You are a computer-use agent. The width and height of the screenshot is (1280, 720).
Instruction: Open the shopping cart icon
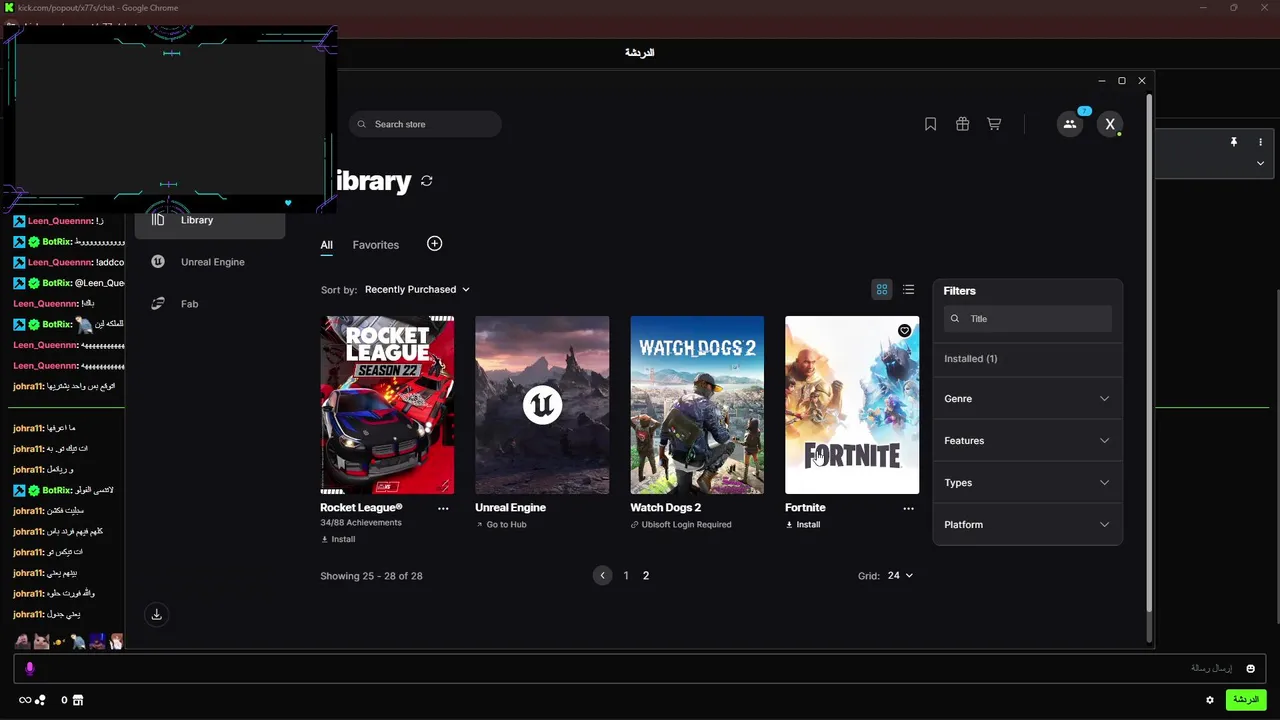click(994, 124)
